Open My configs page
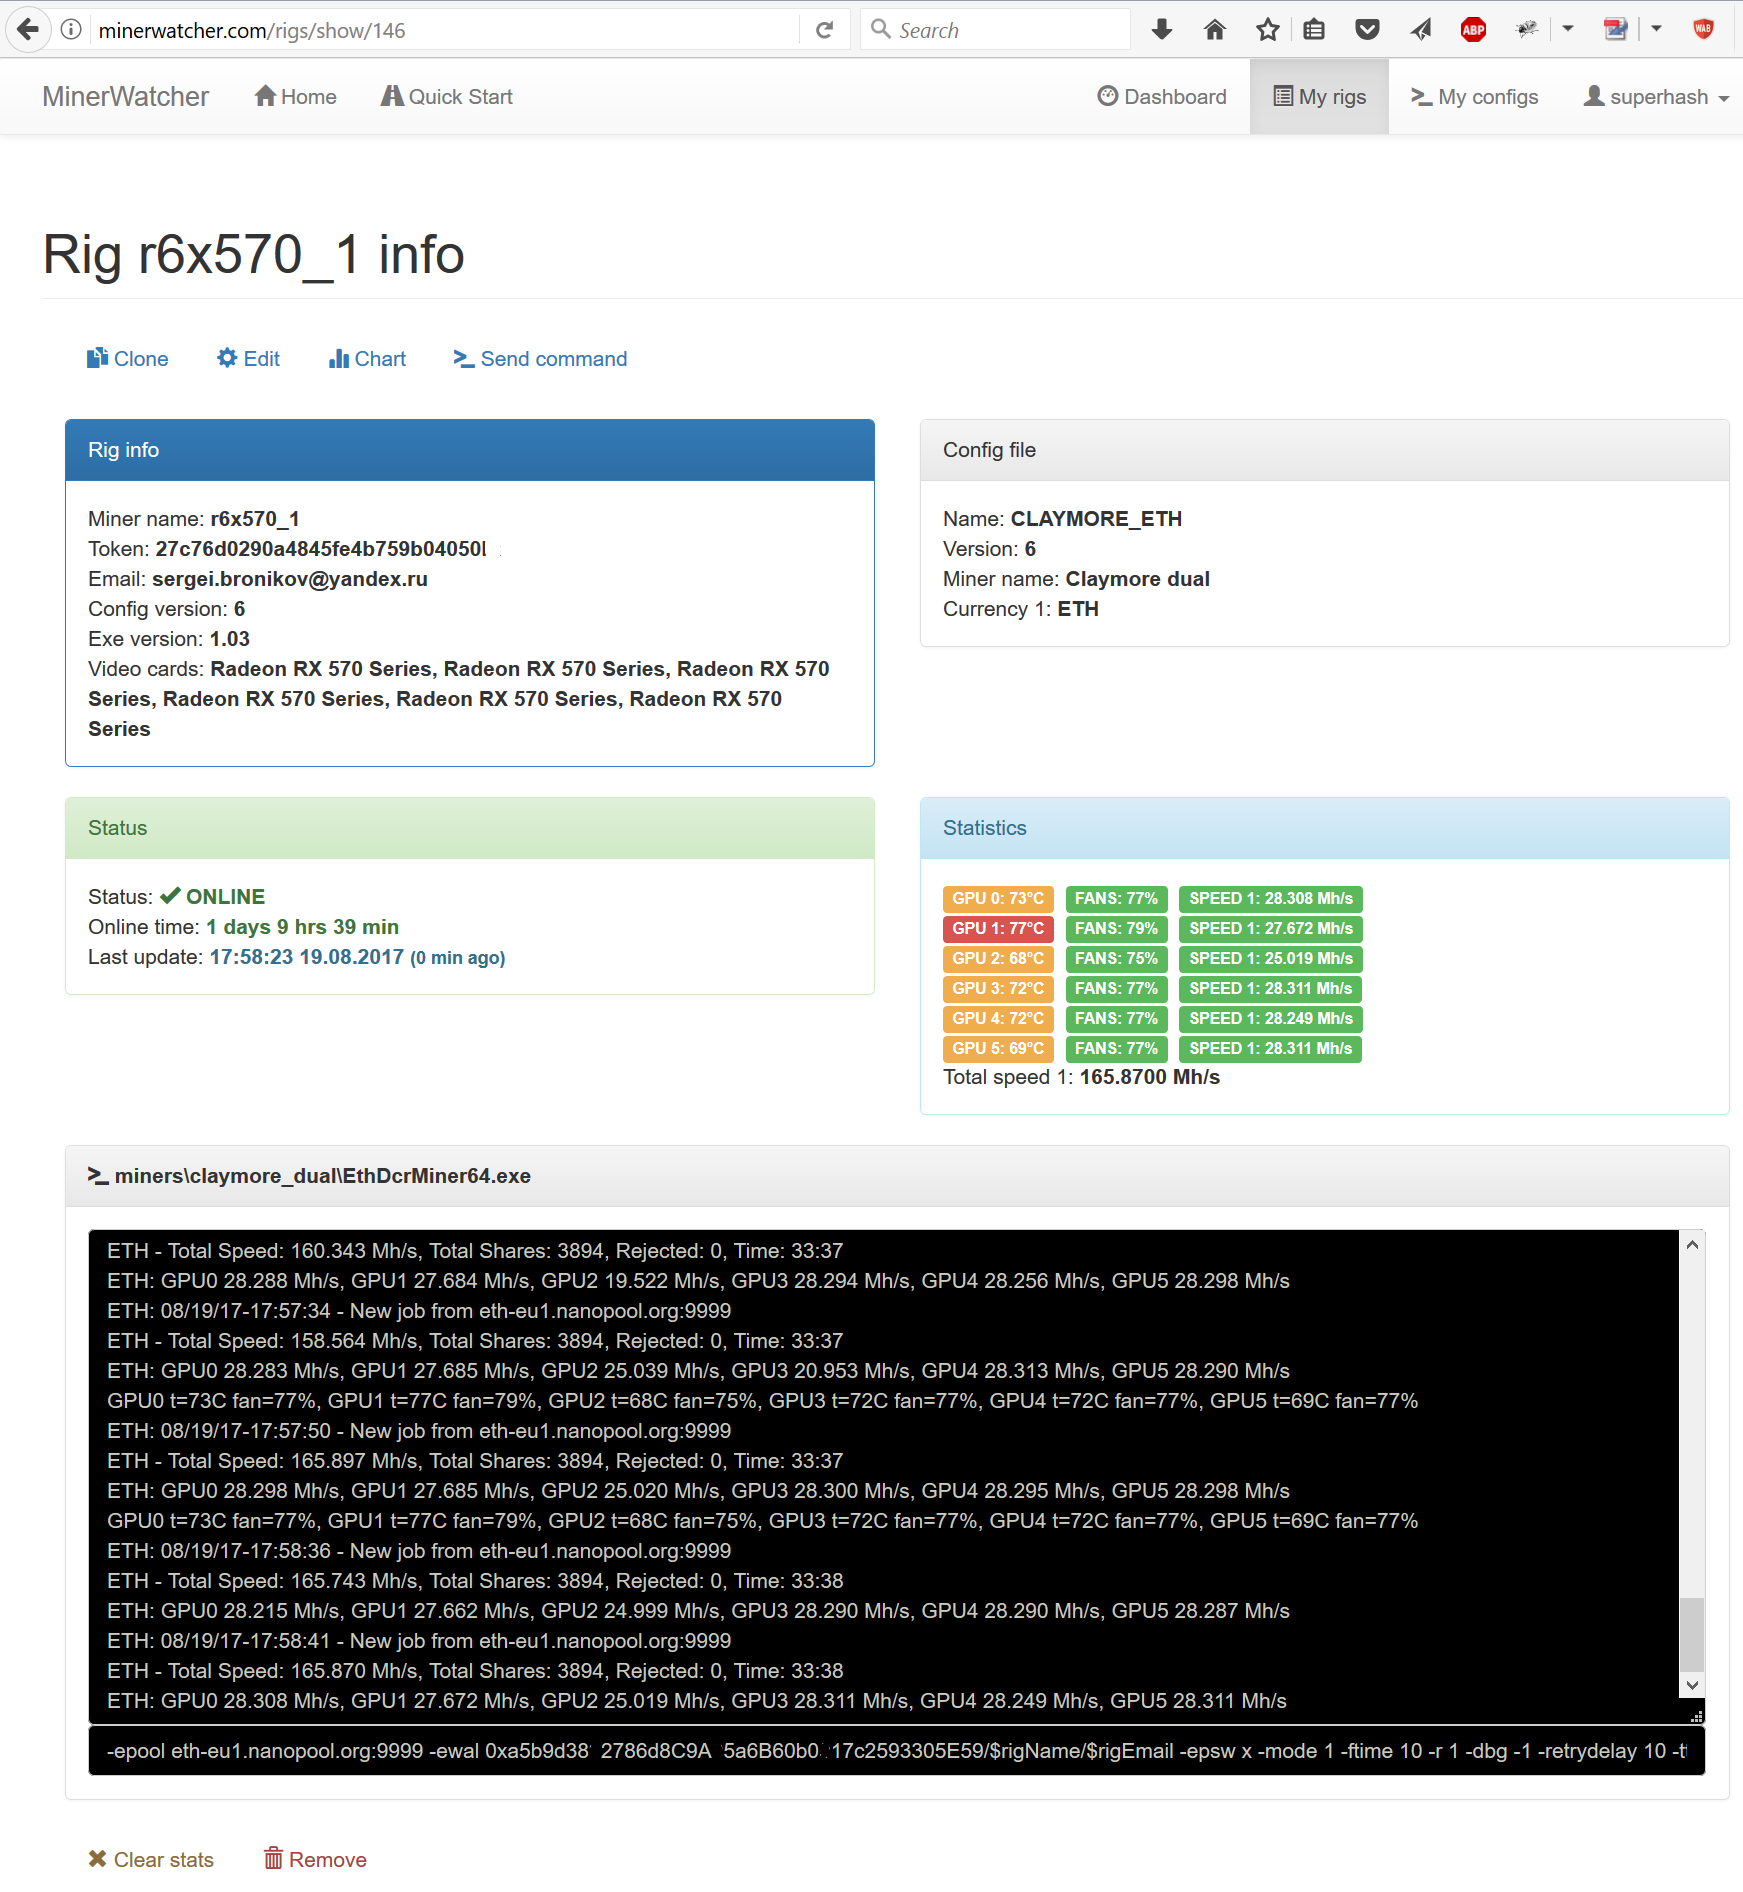Image resolution: width=1743 pixels, height=1892 pixels. tap(1474, 97)
